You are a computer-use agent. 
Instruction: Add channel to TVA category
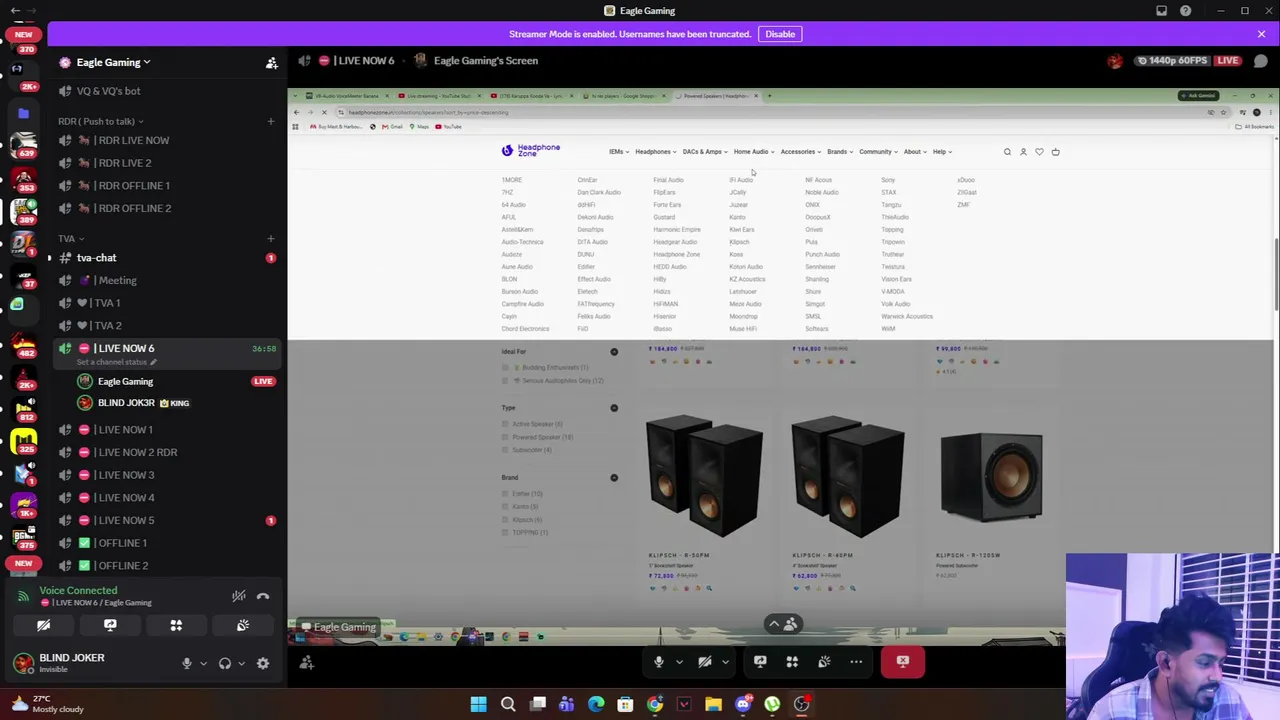click(x=270, y=239)
